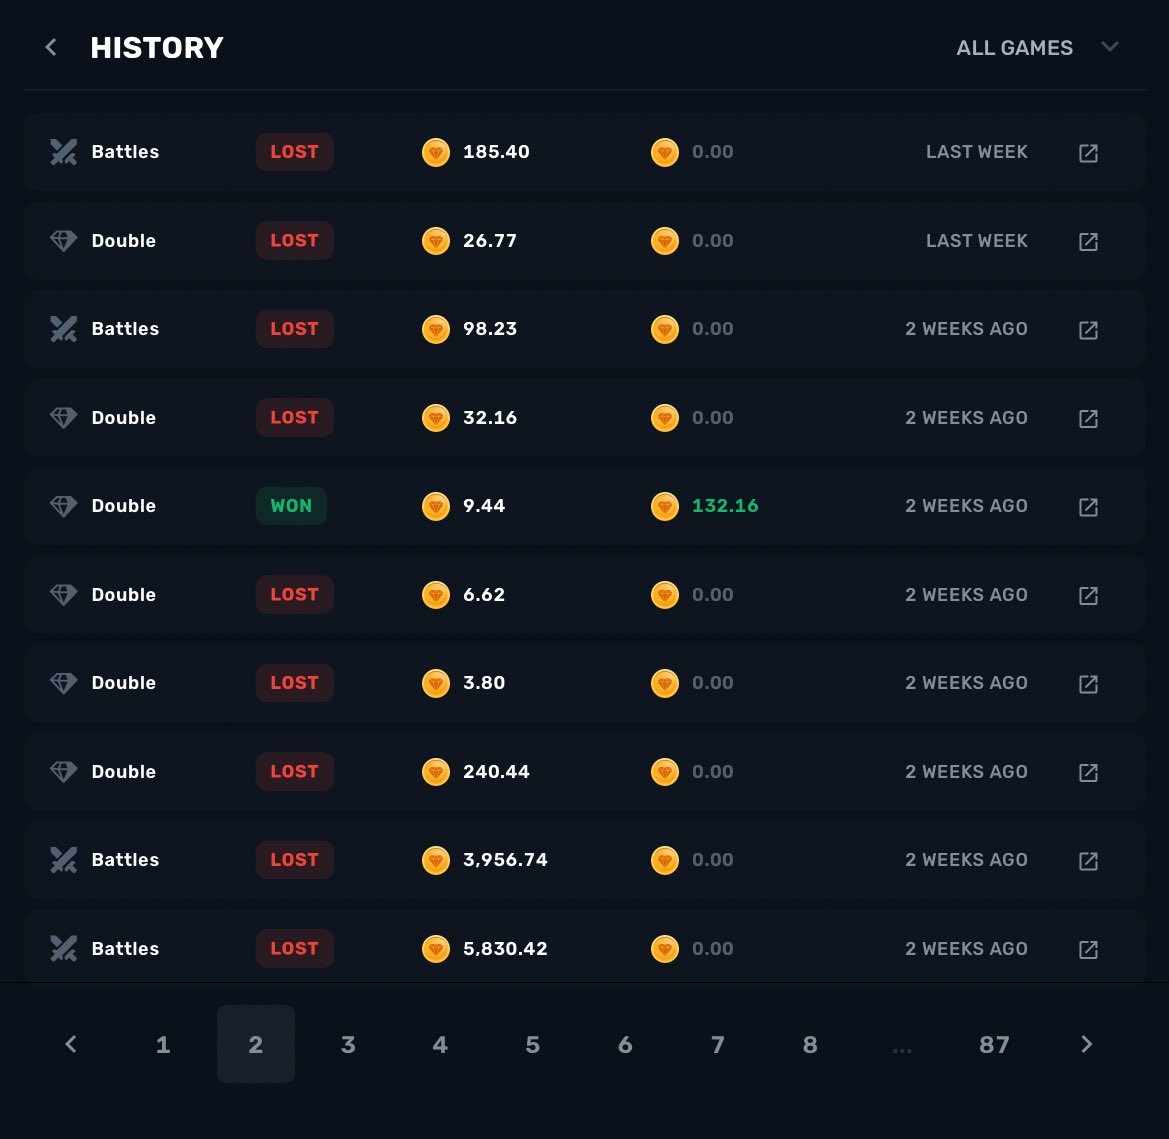The height and width of the screenshot is (1139, 1169).
Task: Click the swords icon in the 5,830.42 row
Action: (x=63, y=948)
